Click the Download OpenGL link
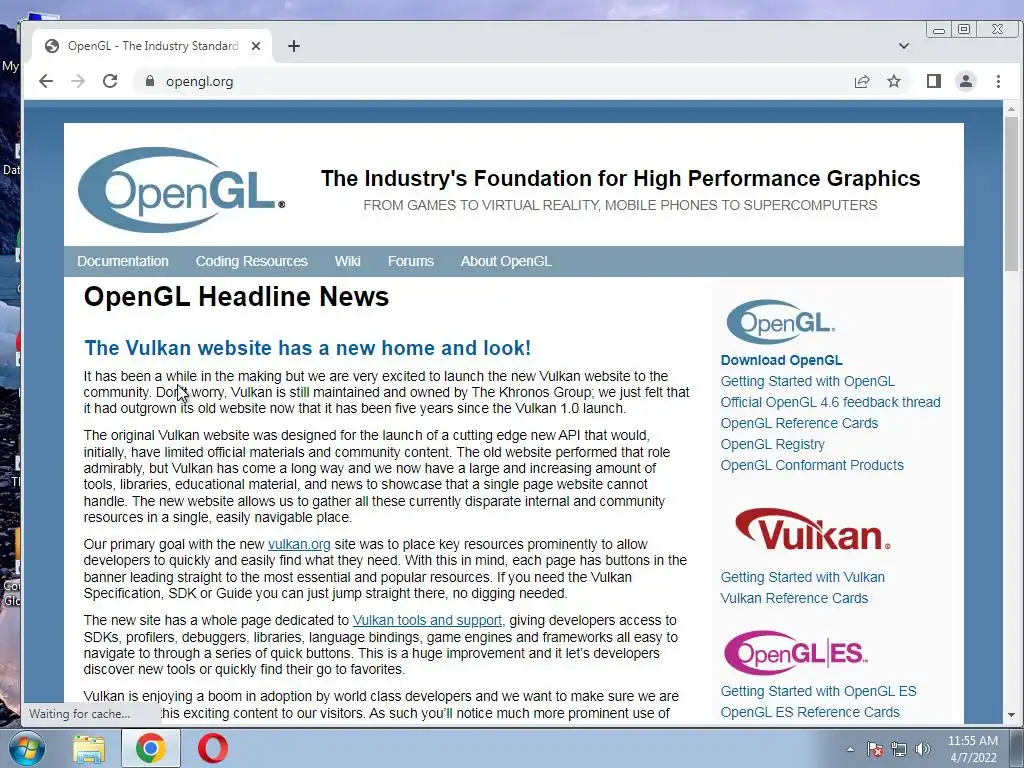 (782, 360)
